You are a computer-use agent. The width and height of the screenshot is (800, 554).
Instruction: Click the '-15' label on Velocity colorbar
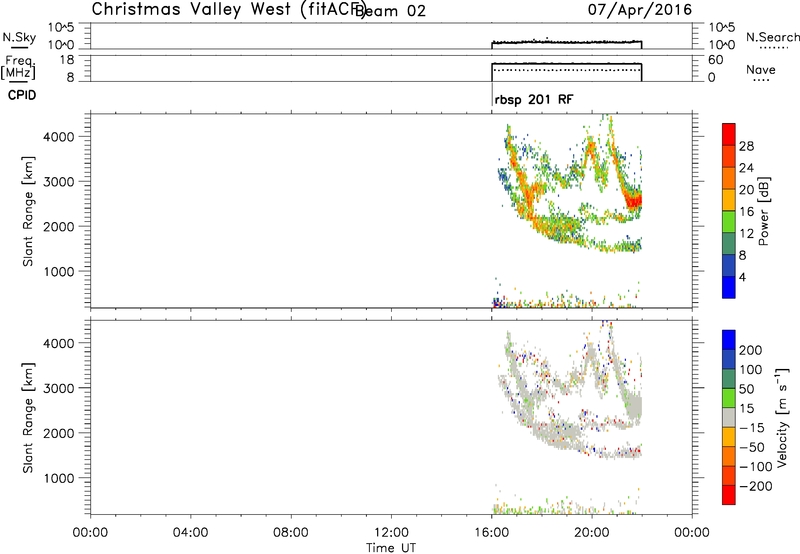pyautogui.click(x=751, y=427)
